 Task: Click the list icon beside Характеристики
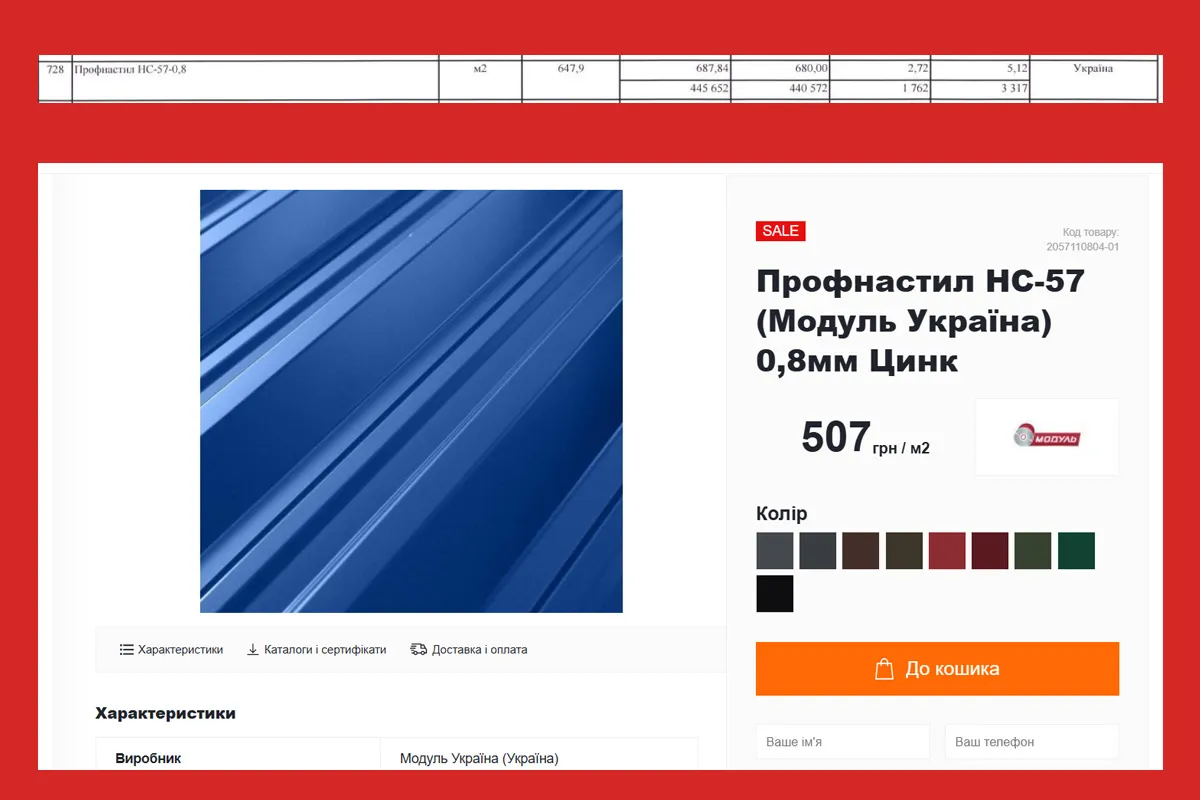click(x=126, y=648)
